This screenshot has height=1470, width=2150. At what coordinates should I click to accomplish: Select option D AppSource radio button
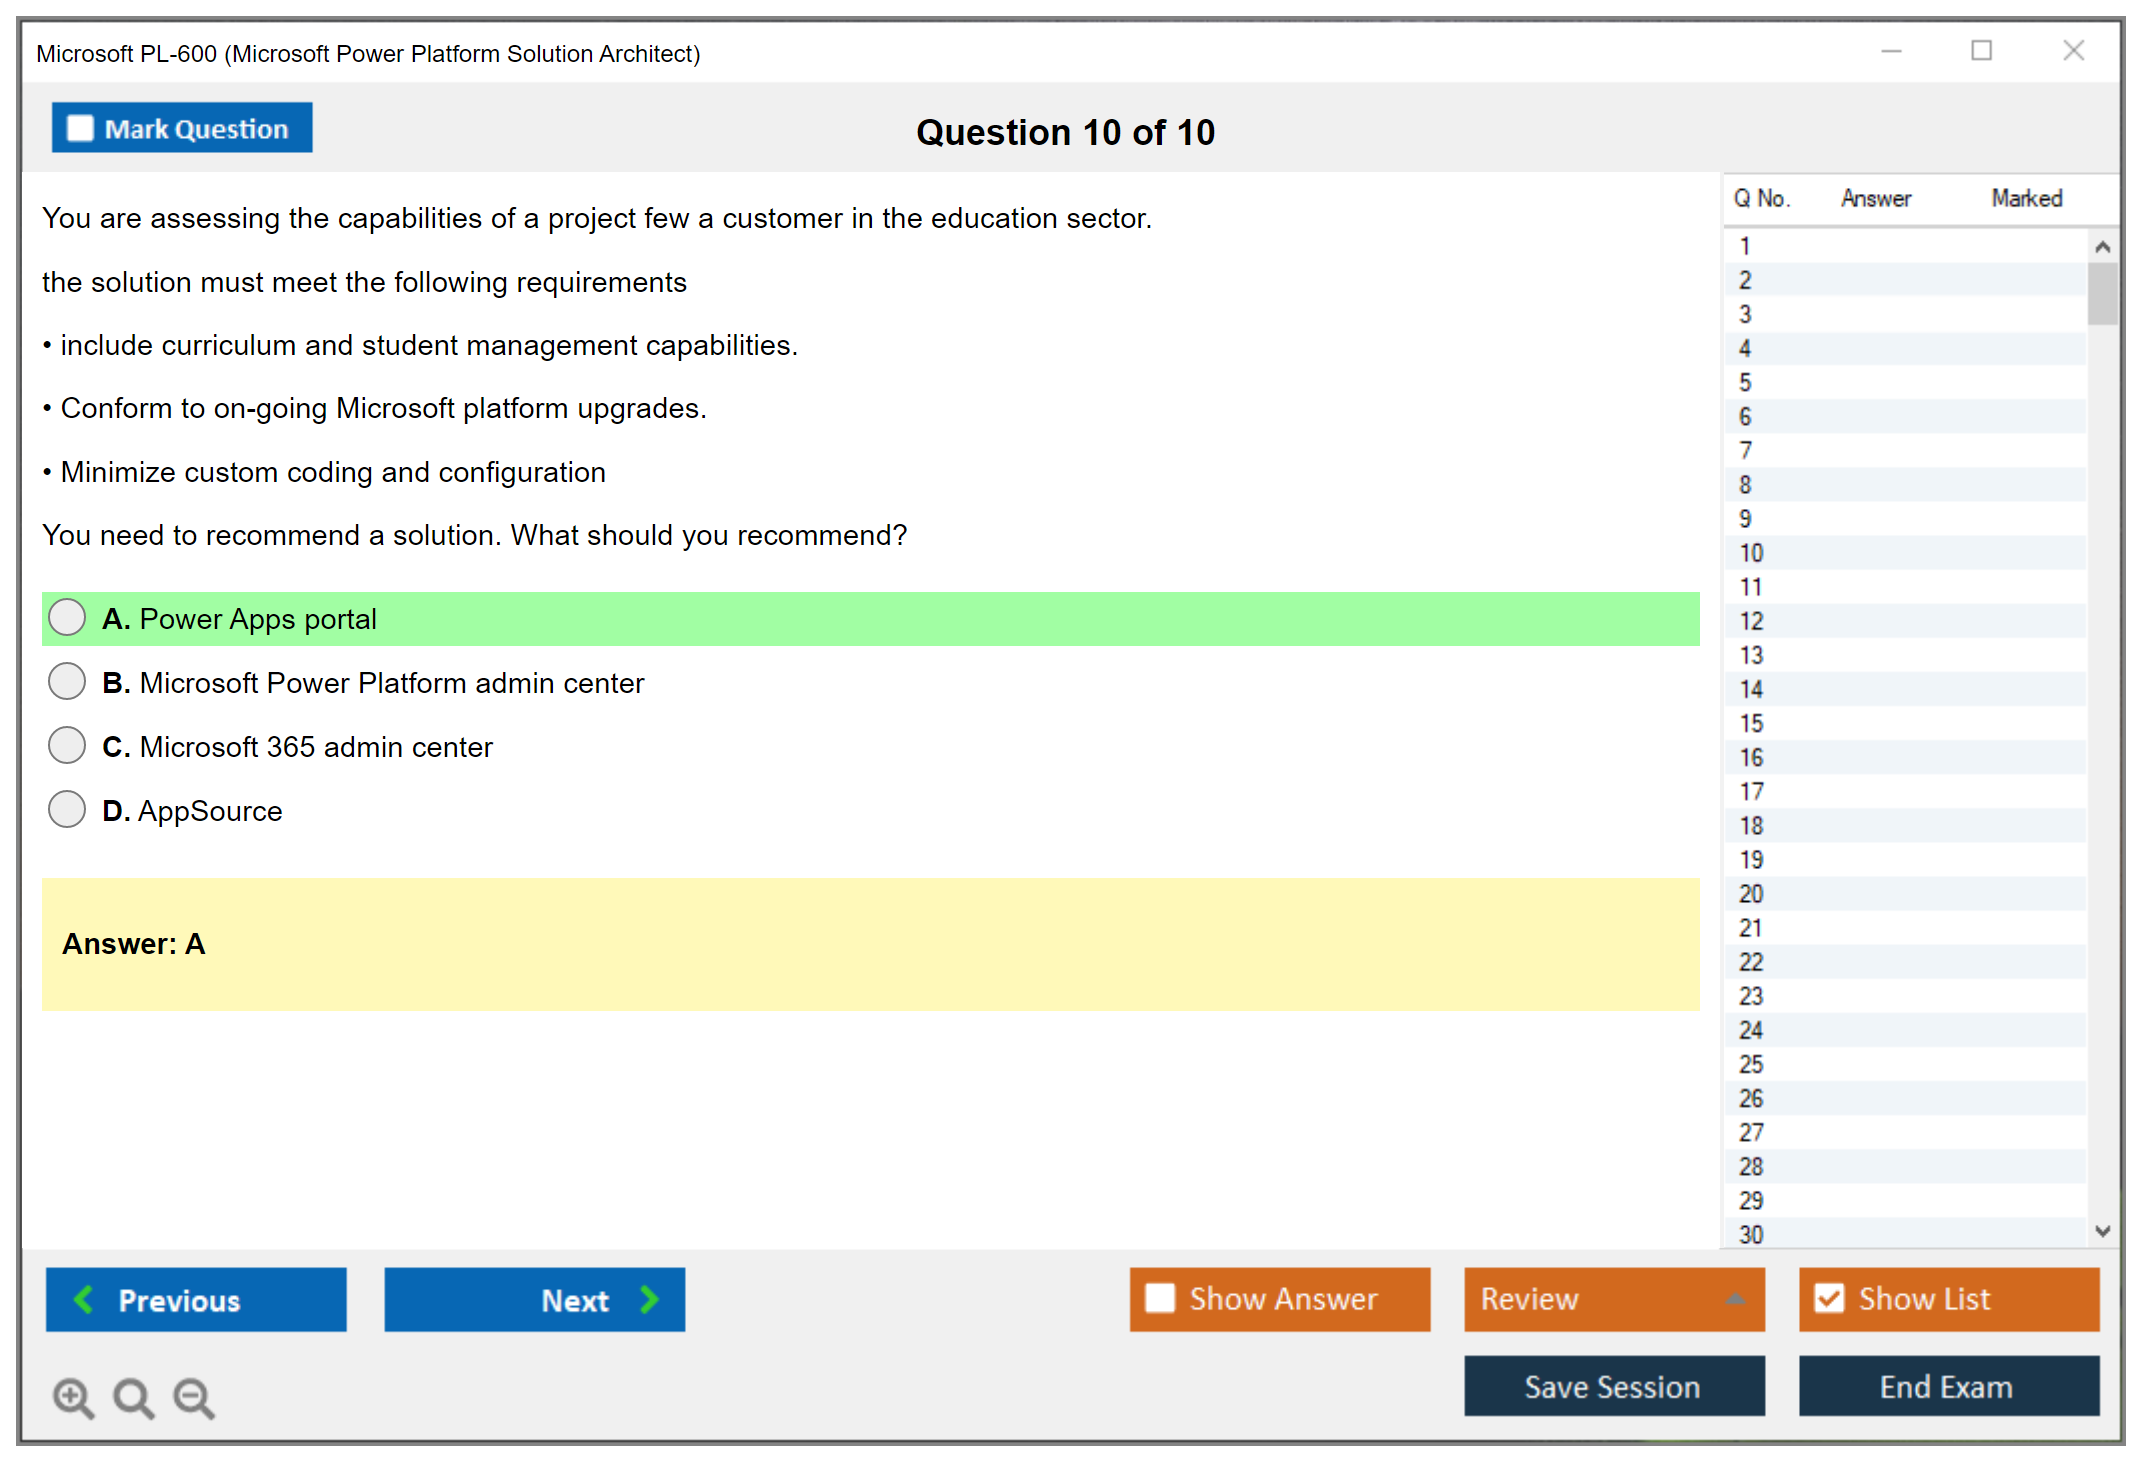[x=67, y=809]
